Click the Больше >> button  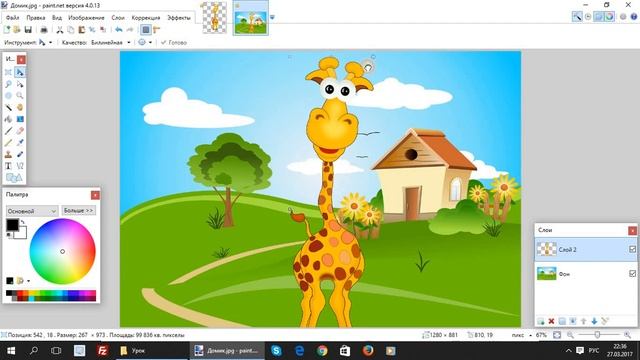(x=79, y=211)
